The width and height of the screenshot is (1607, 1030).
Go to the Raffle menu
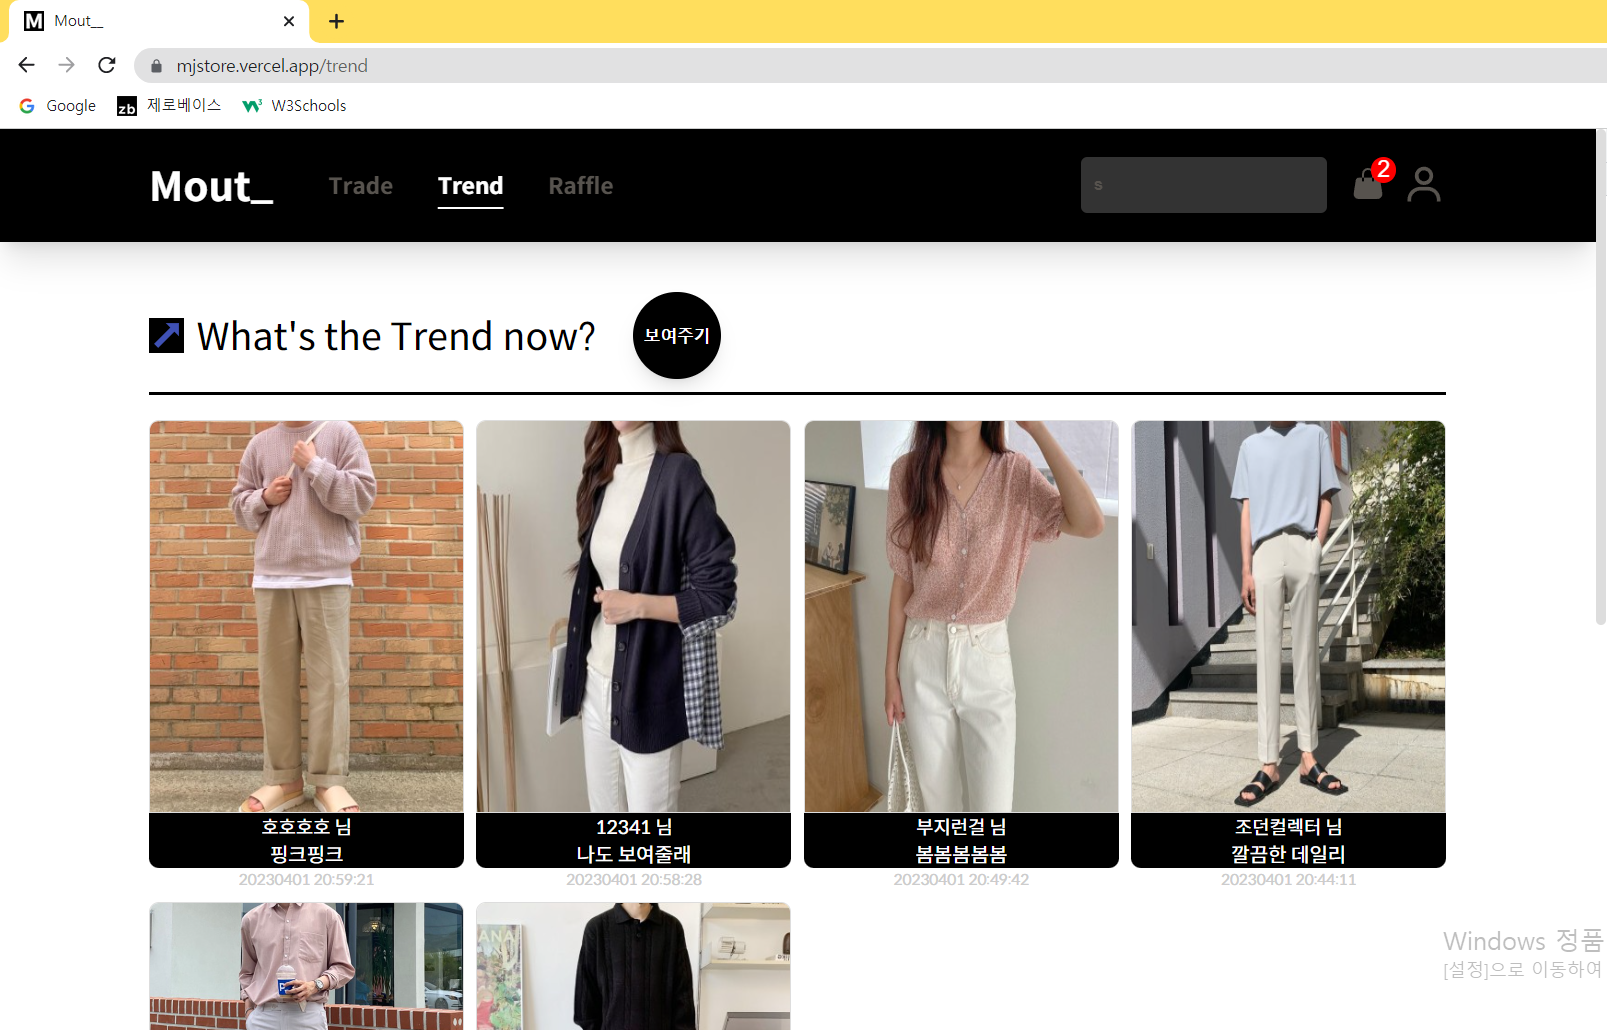coord(581,186)
